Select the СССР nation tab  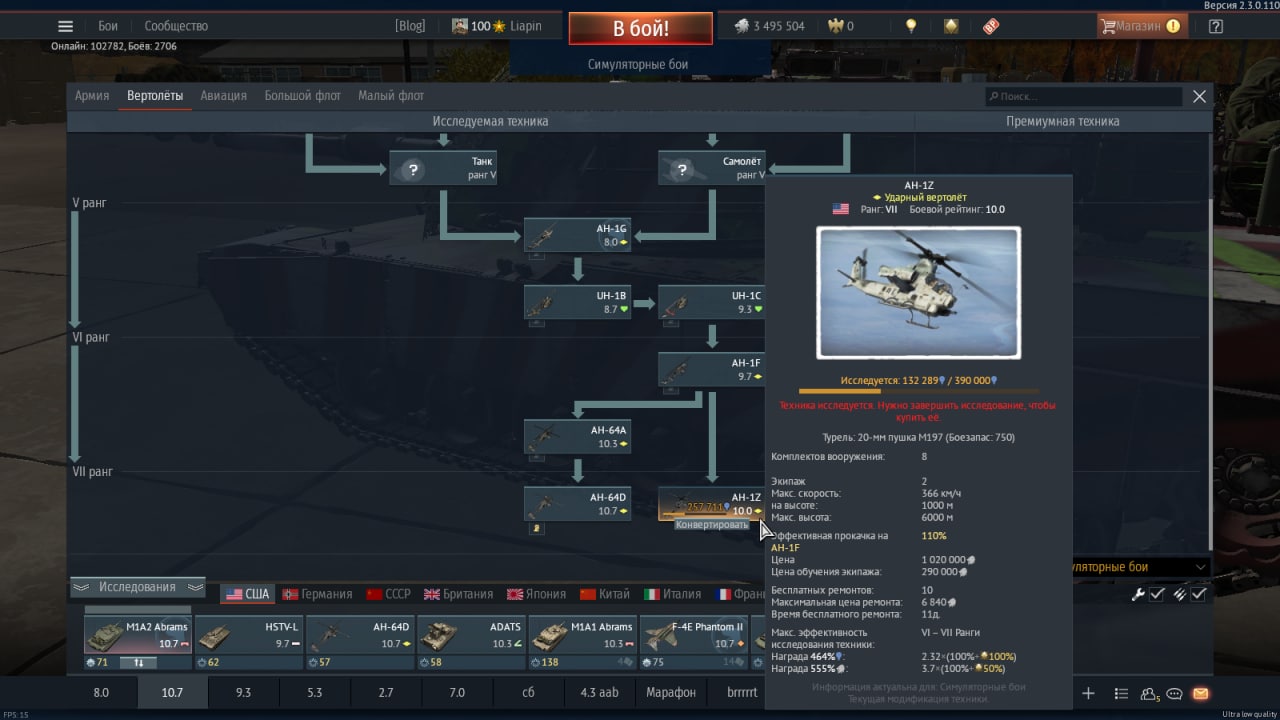(x=388, y=594)
